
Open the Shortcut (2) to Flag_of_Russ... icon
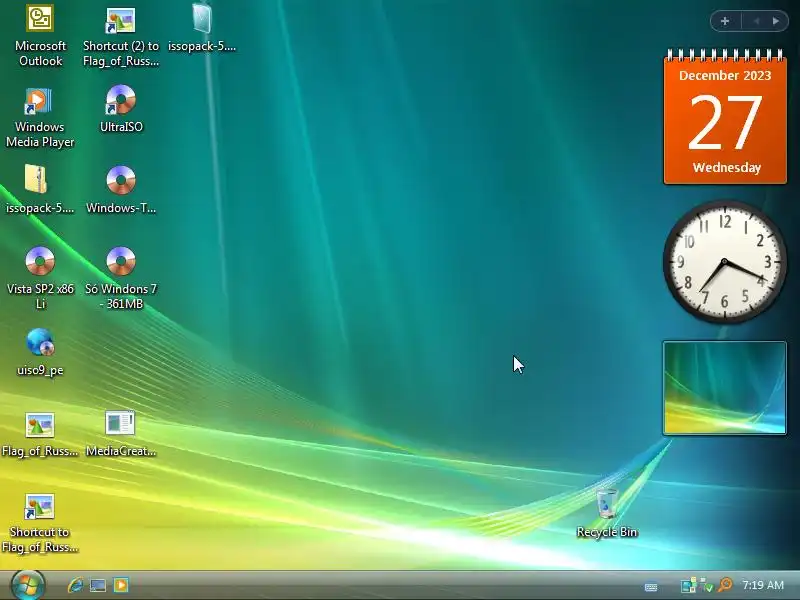coord(121,36)
